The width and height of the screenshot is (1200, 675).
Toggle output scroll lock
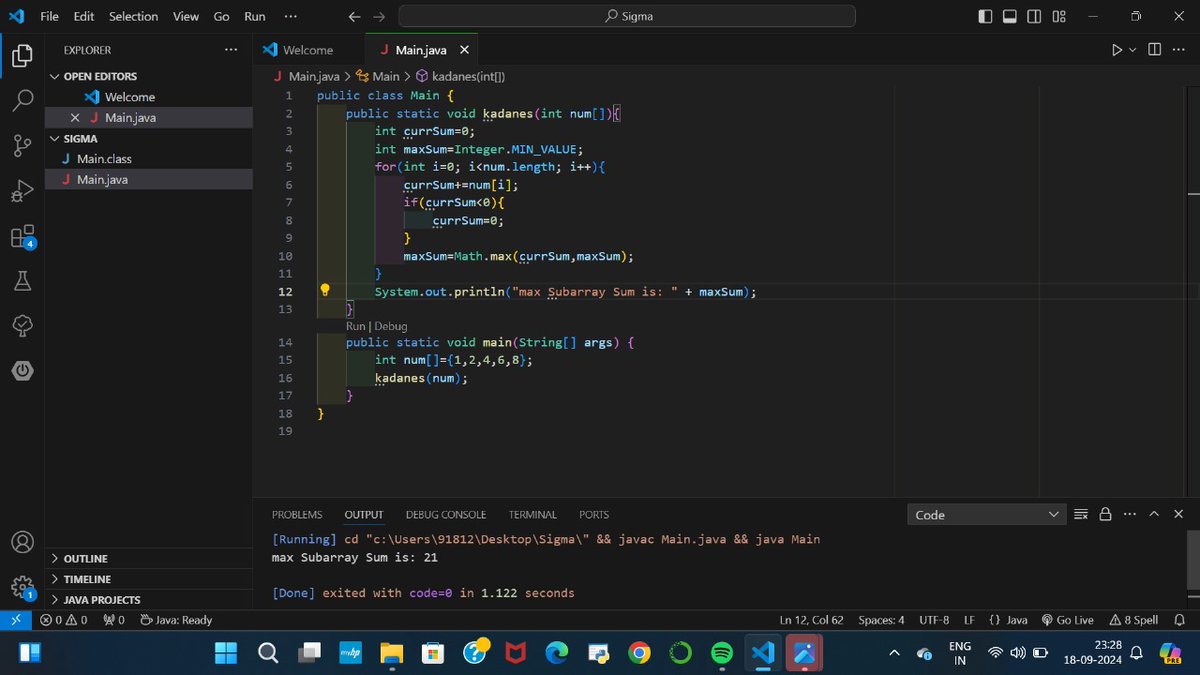[x=1105, y=514]
